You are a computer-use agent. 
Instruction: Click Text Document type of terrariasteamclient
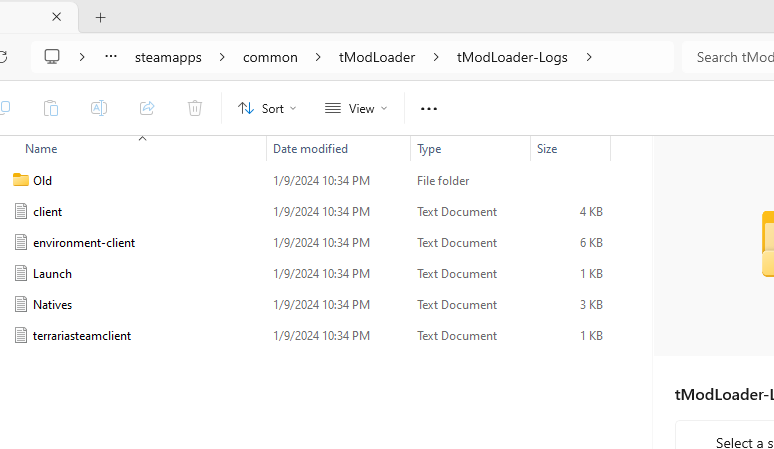coord(457,336)
